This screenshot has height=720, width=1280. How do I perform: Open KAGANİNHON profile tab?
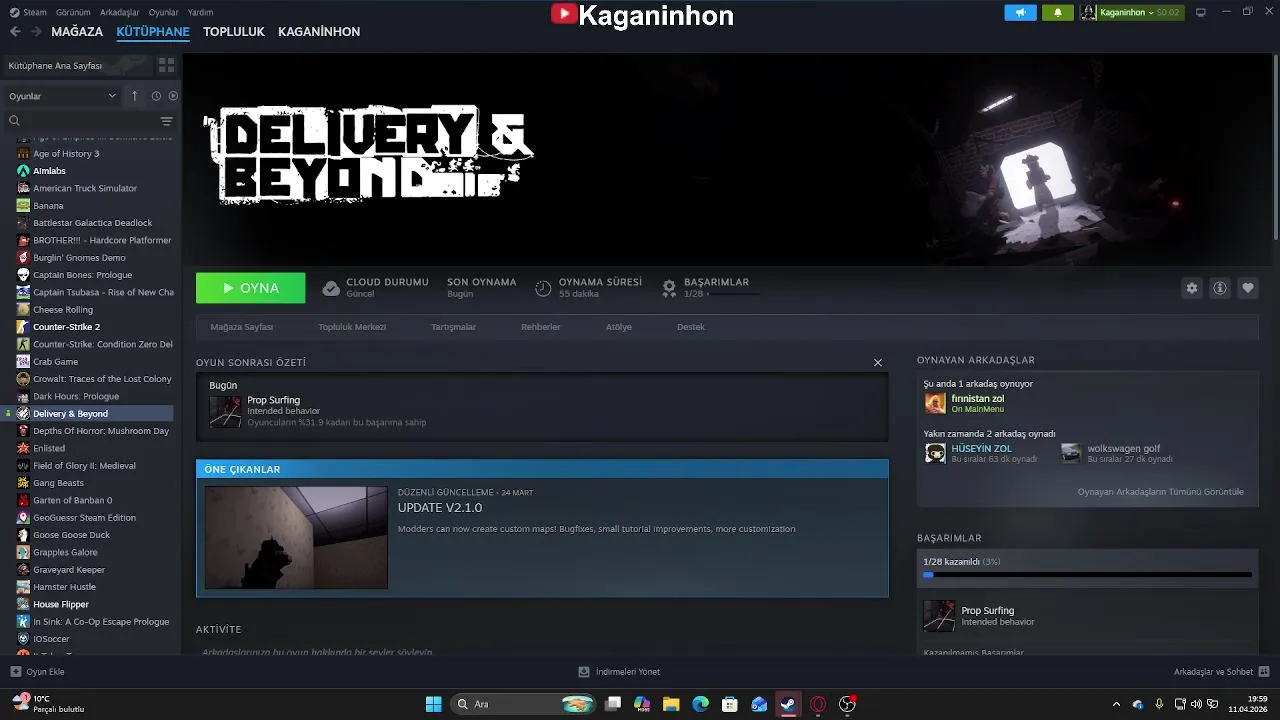[319, 32]
